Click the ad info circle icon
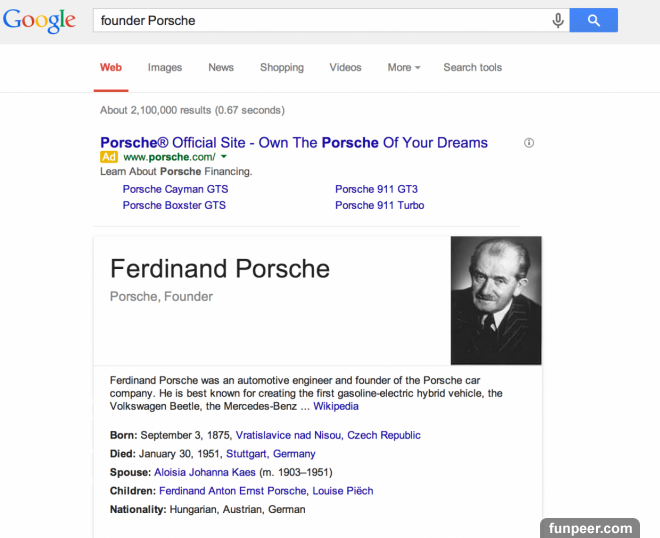660x538 pixels. (529, 143)
